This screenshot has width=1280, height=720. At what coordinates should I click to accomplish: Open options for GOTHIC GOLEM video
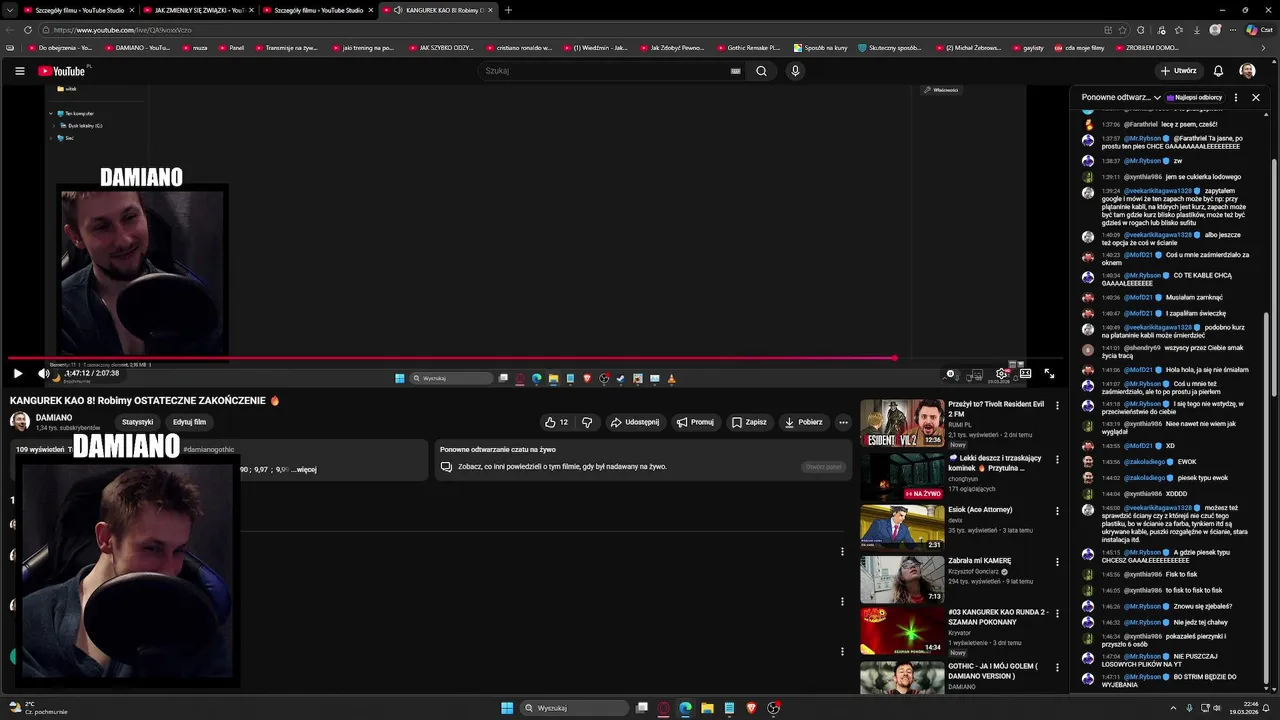tap(1057, 667)
